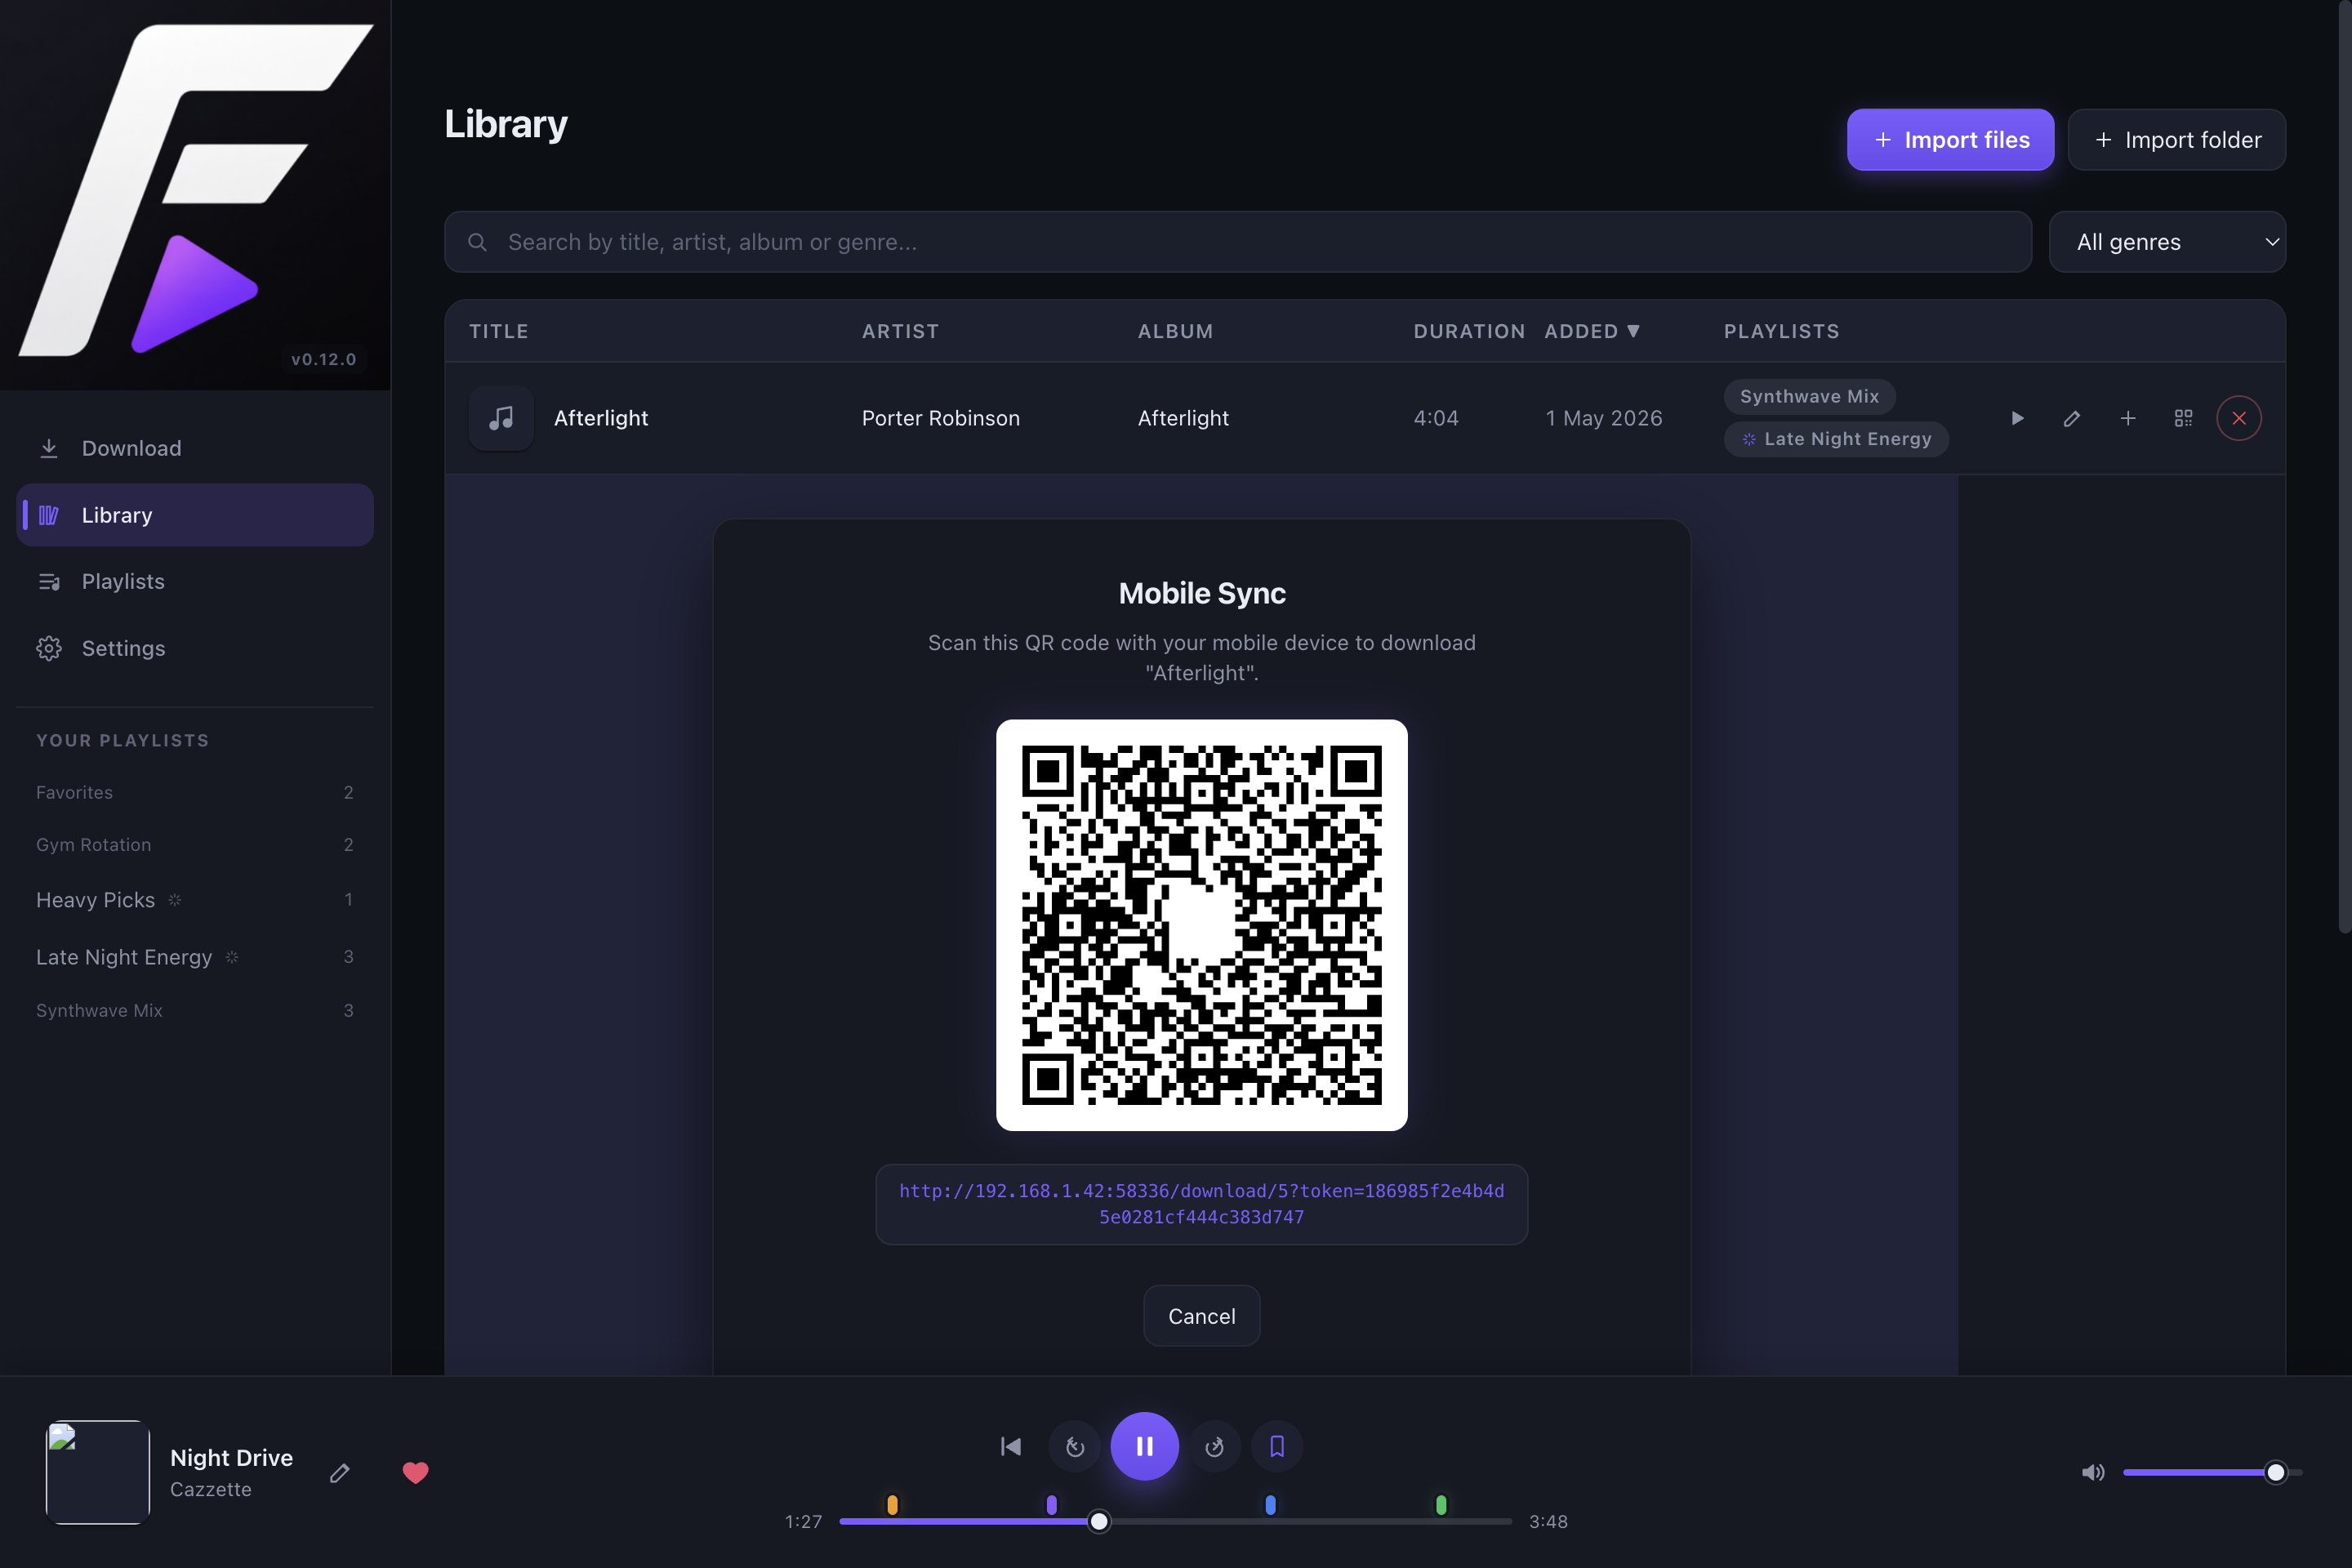Jump to the orange timeline bookmark
The width and height of the screenshot is (2352, 1568).
[x=893, y=1504]
